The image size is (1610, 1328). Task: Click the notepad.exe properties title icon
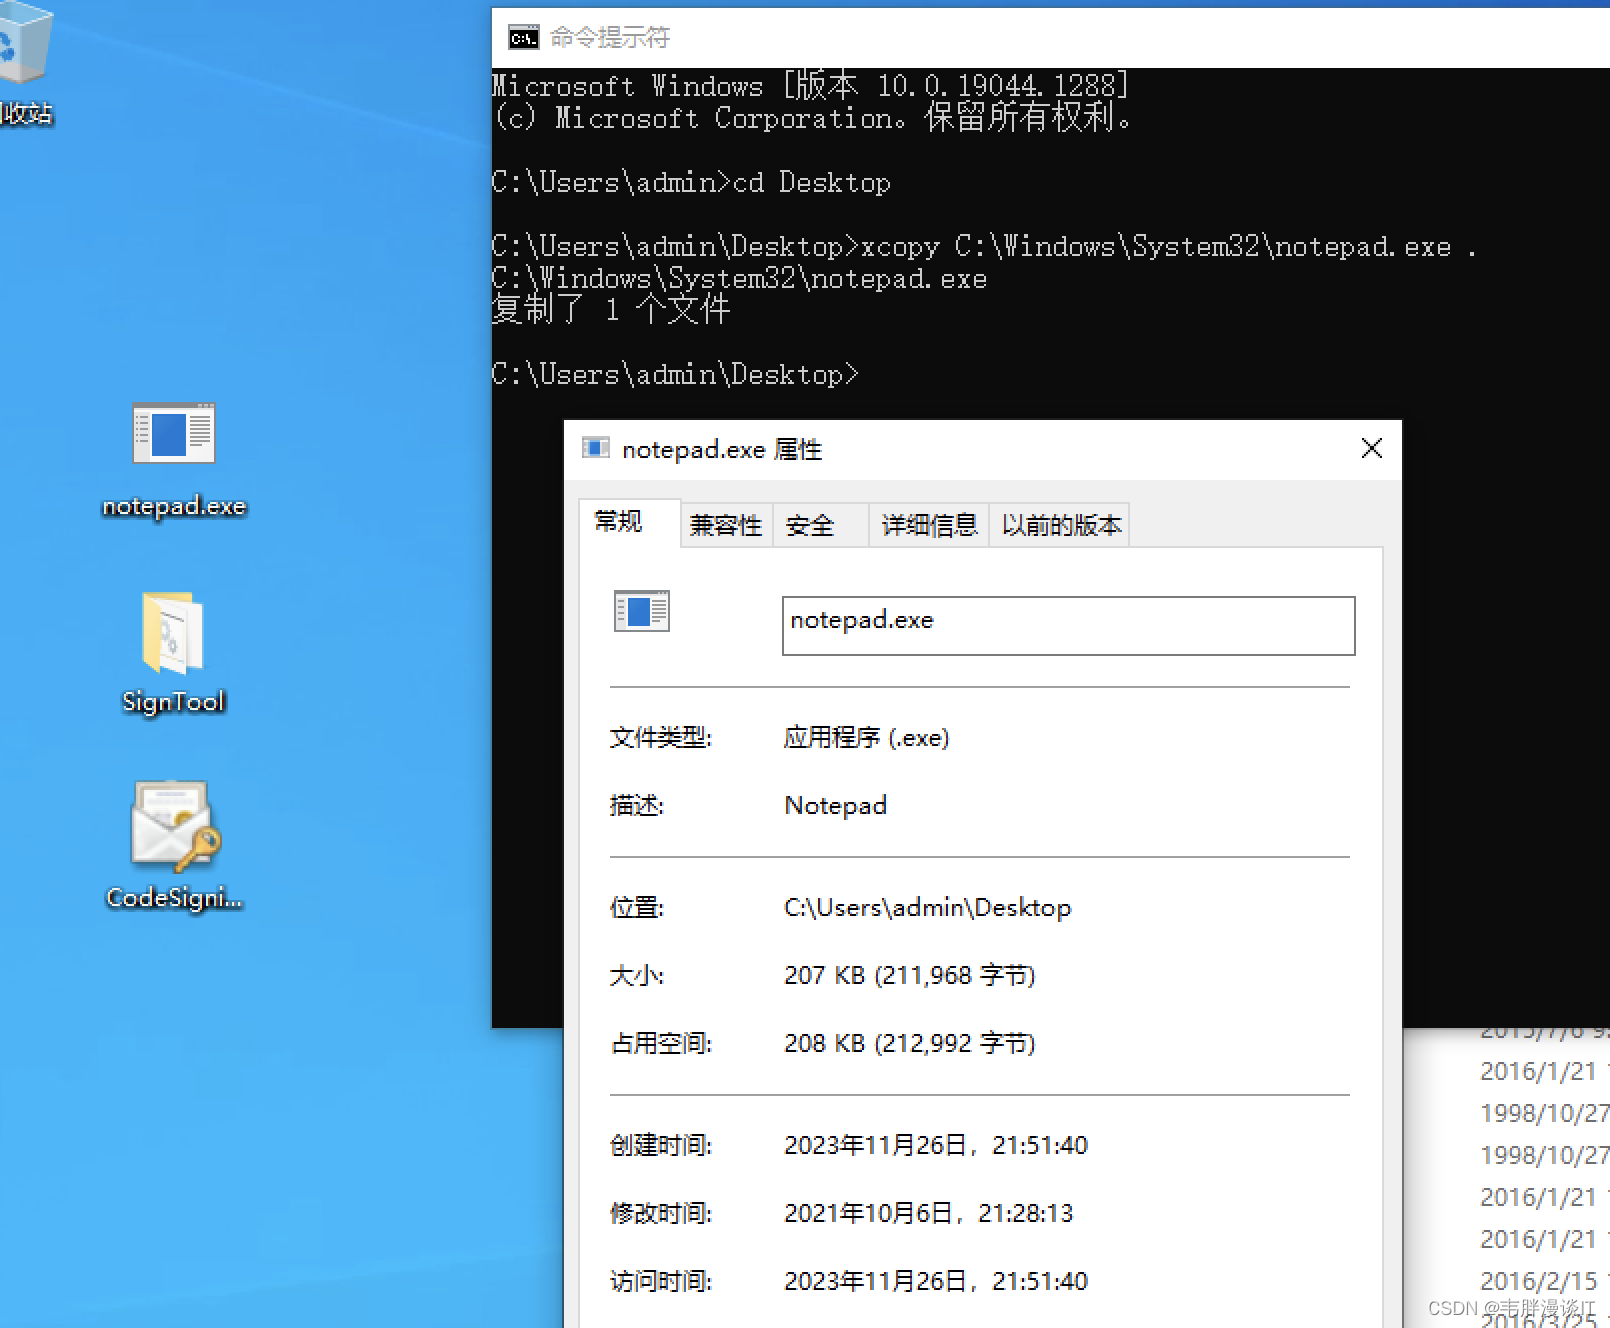pyautogui.click(x=596, y=448)
